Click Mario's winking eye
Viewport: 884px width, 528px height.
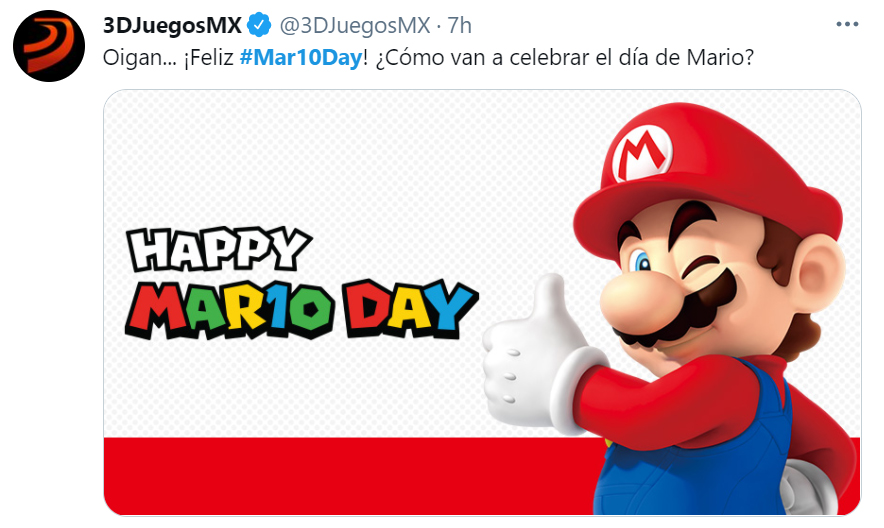[x=700, y=265]
